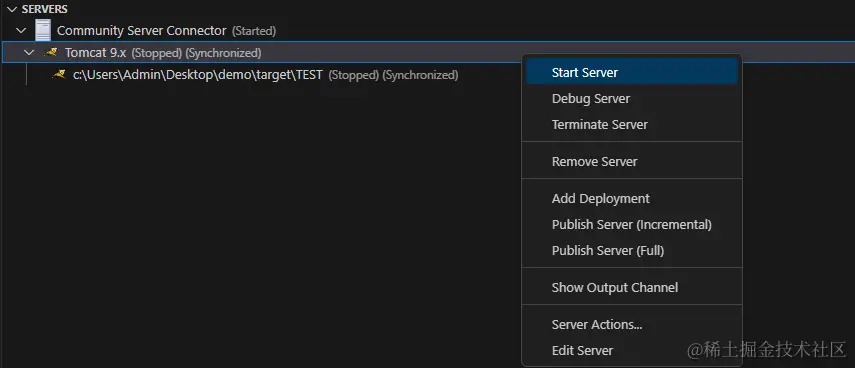Click the SERVERS panel header title
Image resolution: width=855 pixels, height=368 pixels.
click(x=45, y=9)
